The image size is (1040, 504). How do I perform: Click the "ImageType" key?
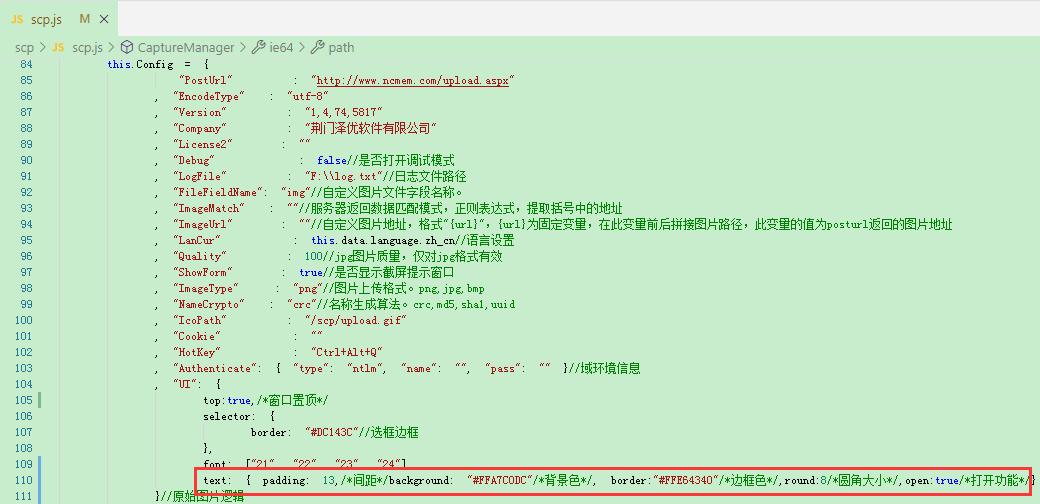(x=206, y=287)
